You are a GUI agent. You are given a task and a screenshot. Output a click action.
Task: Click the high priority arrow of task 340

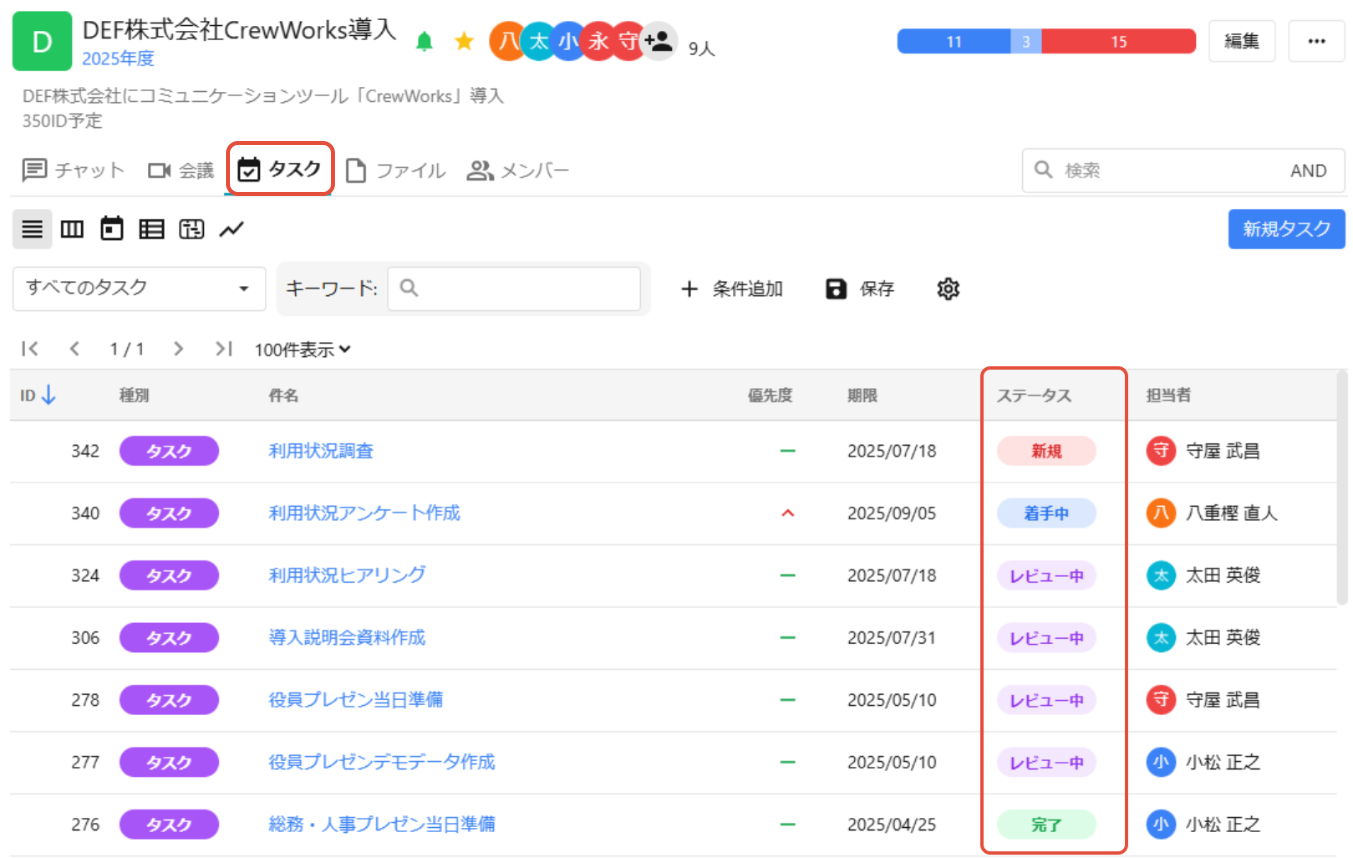(788, 513)
